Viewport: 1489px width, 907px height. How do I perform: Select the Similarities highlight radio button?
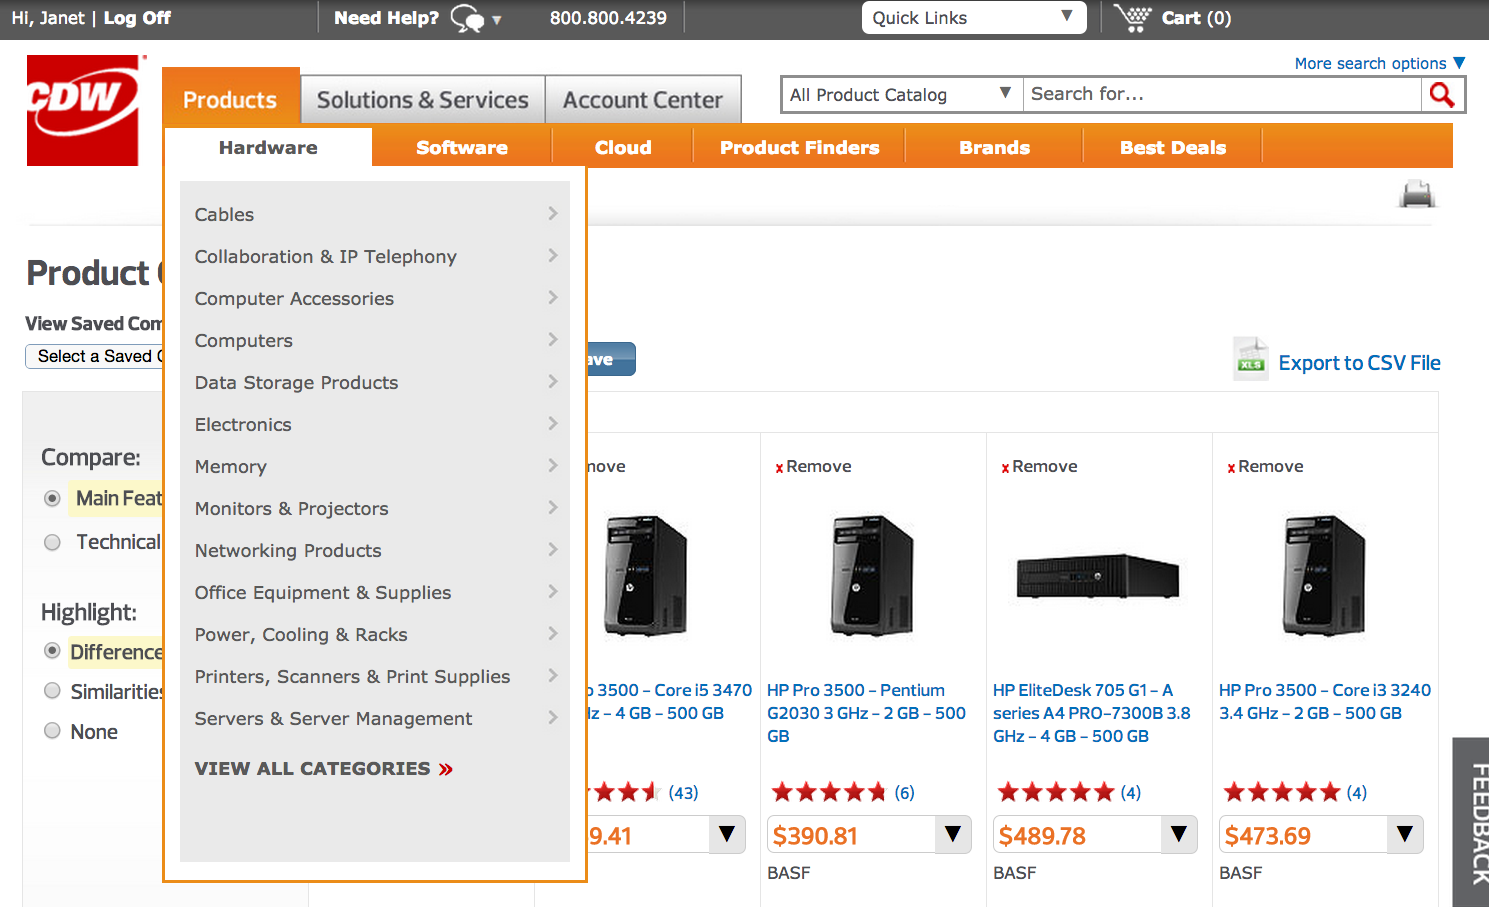[x=53, y=691]
